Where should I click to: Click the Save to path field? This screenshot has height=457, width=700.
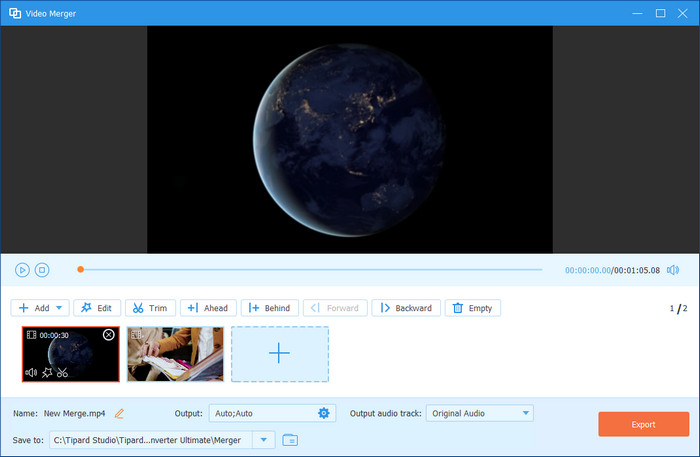click(151, 440)
